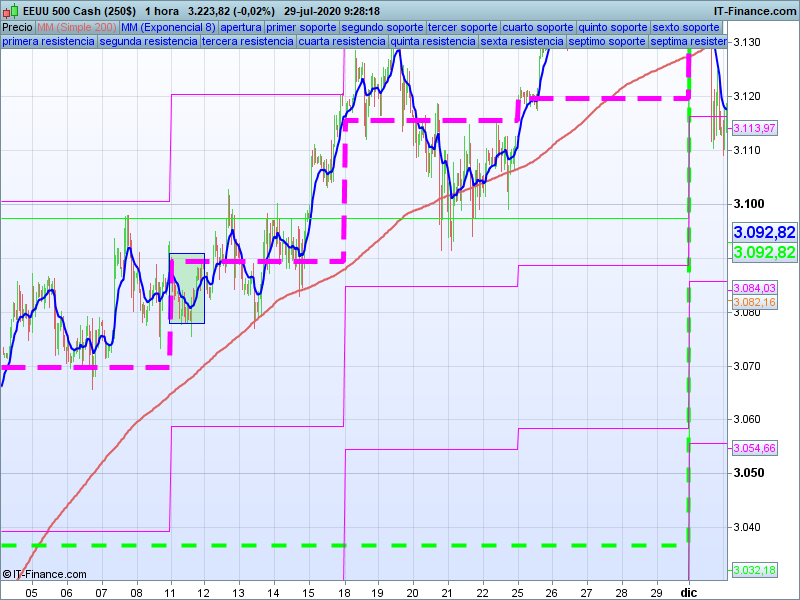
Task: Select the primer soporte label
Action: click(x=304, y=27)
